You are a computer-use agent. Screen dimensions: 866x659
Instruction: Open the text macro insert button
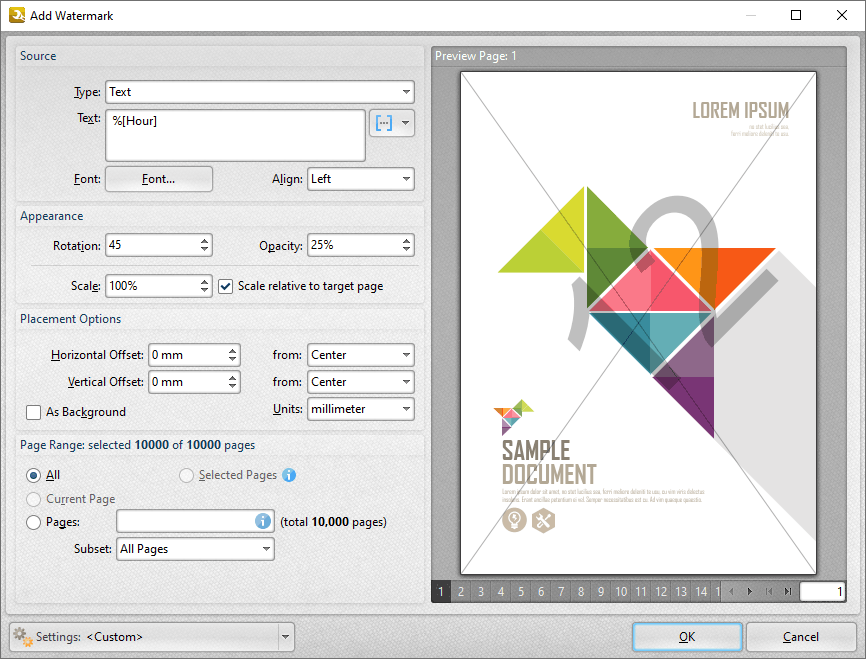click(x=384, y=123)
